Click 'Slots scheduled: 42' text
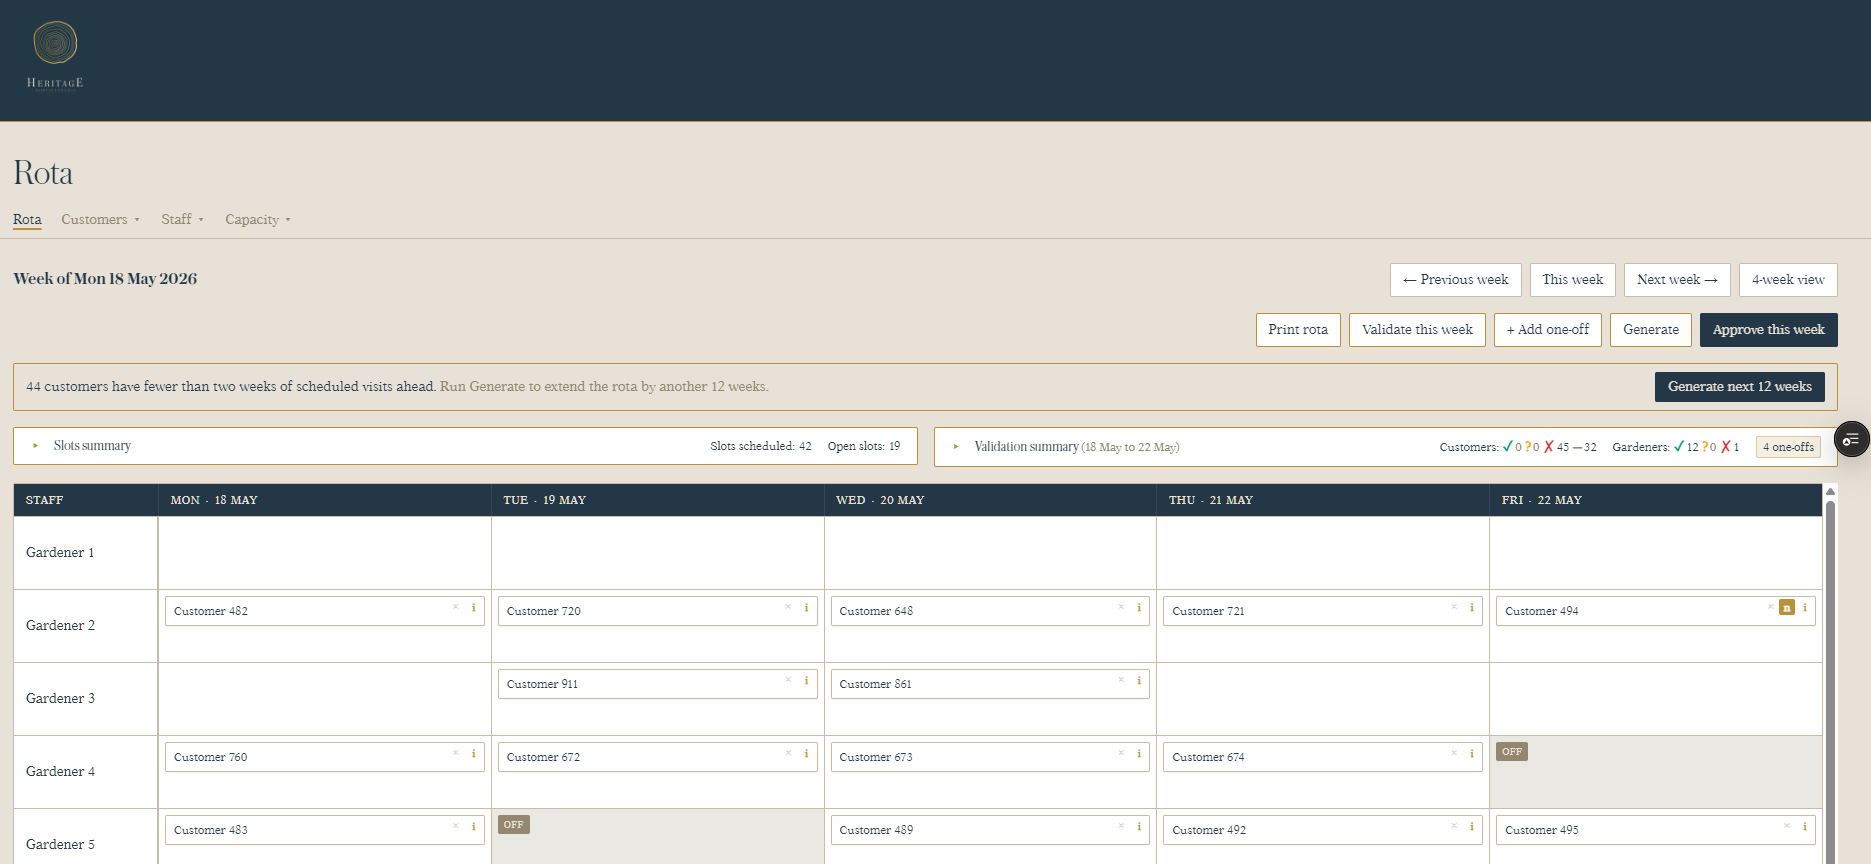The width and height of the screenshot is (1871, 864). (760, 446)
